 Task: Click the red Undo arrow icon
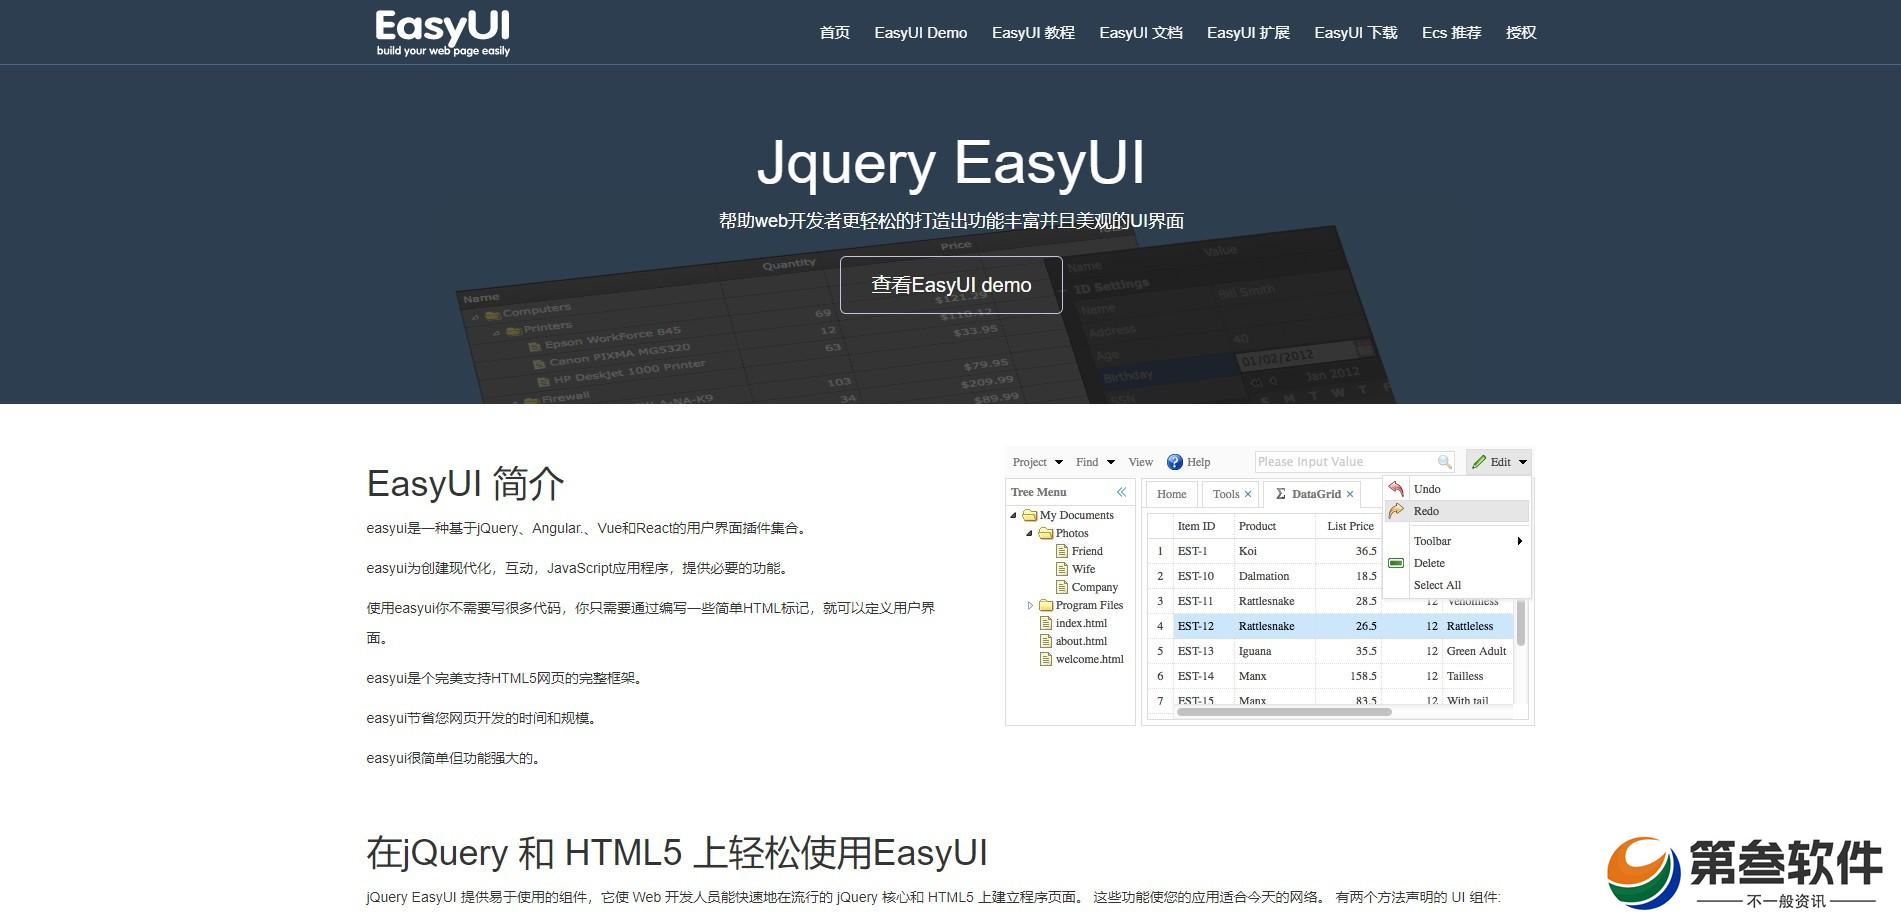tap(1396, 489)
